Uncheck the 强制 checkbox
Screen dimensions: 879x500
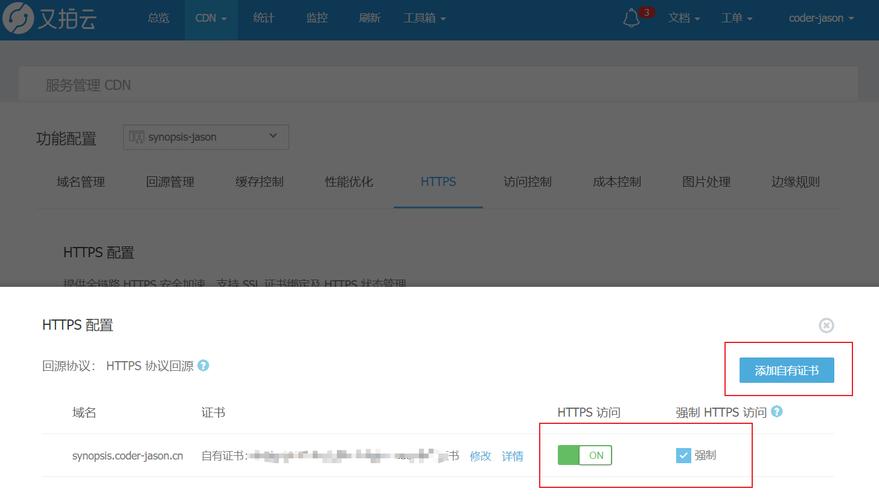click(683, 455)
